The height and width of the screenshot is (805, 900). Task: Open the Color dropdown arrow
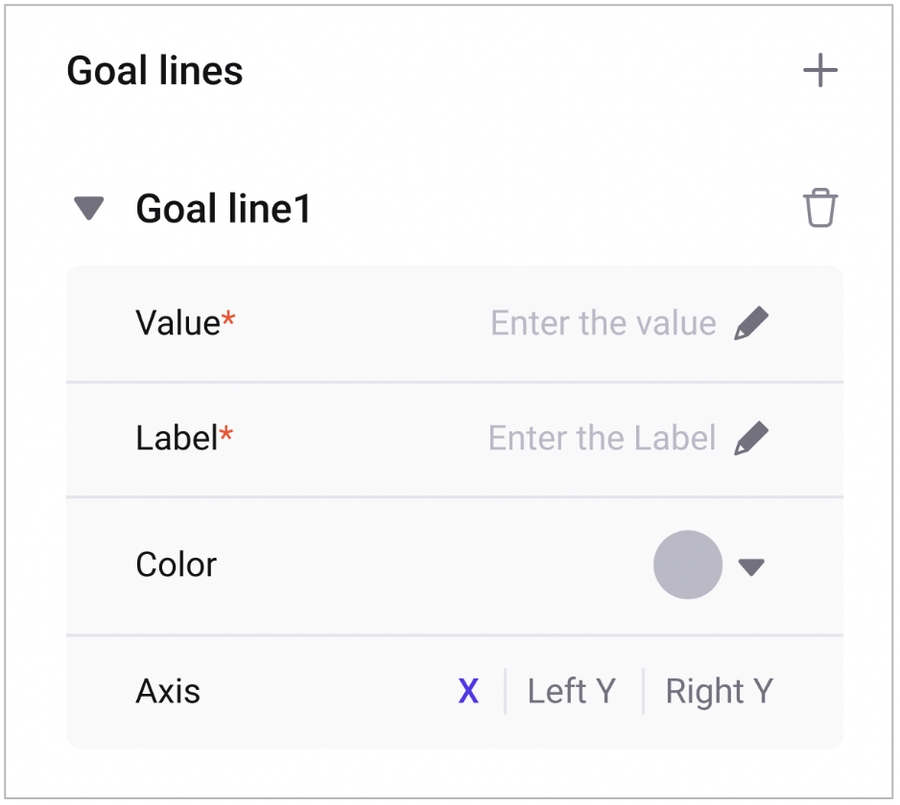pos(751,567)
